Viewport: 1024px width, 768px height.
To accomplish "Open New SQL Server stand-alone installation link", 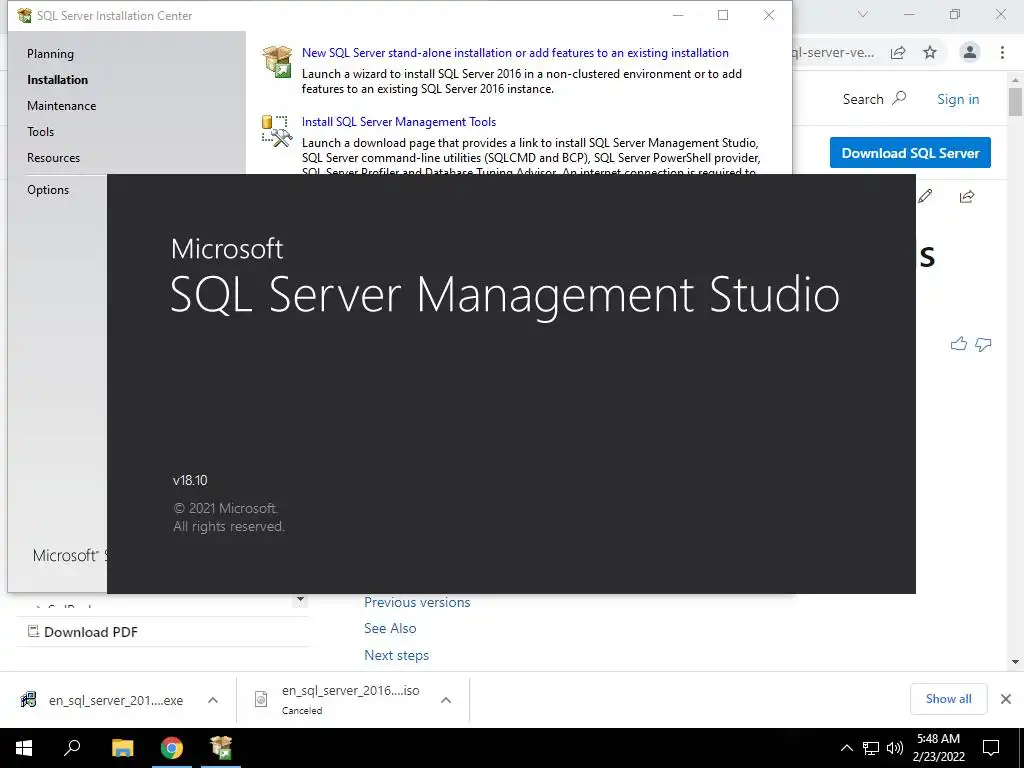I will (x=515, y=53).
